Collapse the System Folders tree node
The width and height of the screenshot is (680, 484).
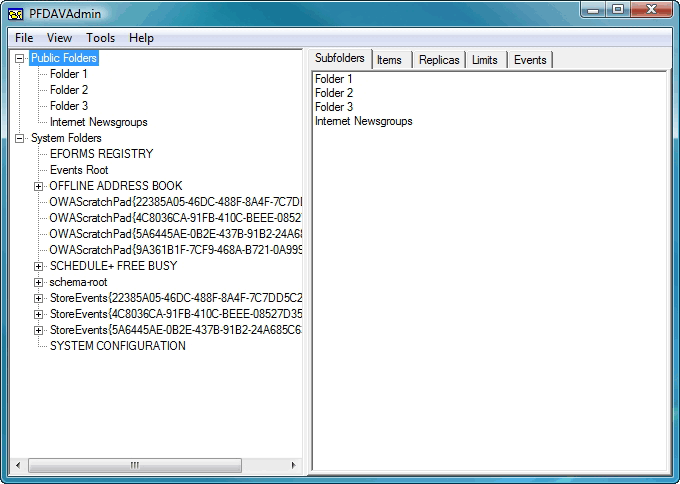[x=19, y=138]
